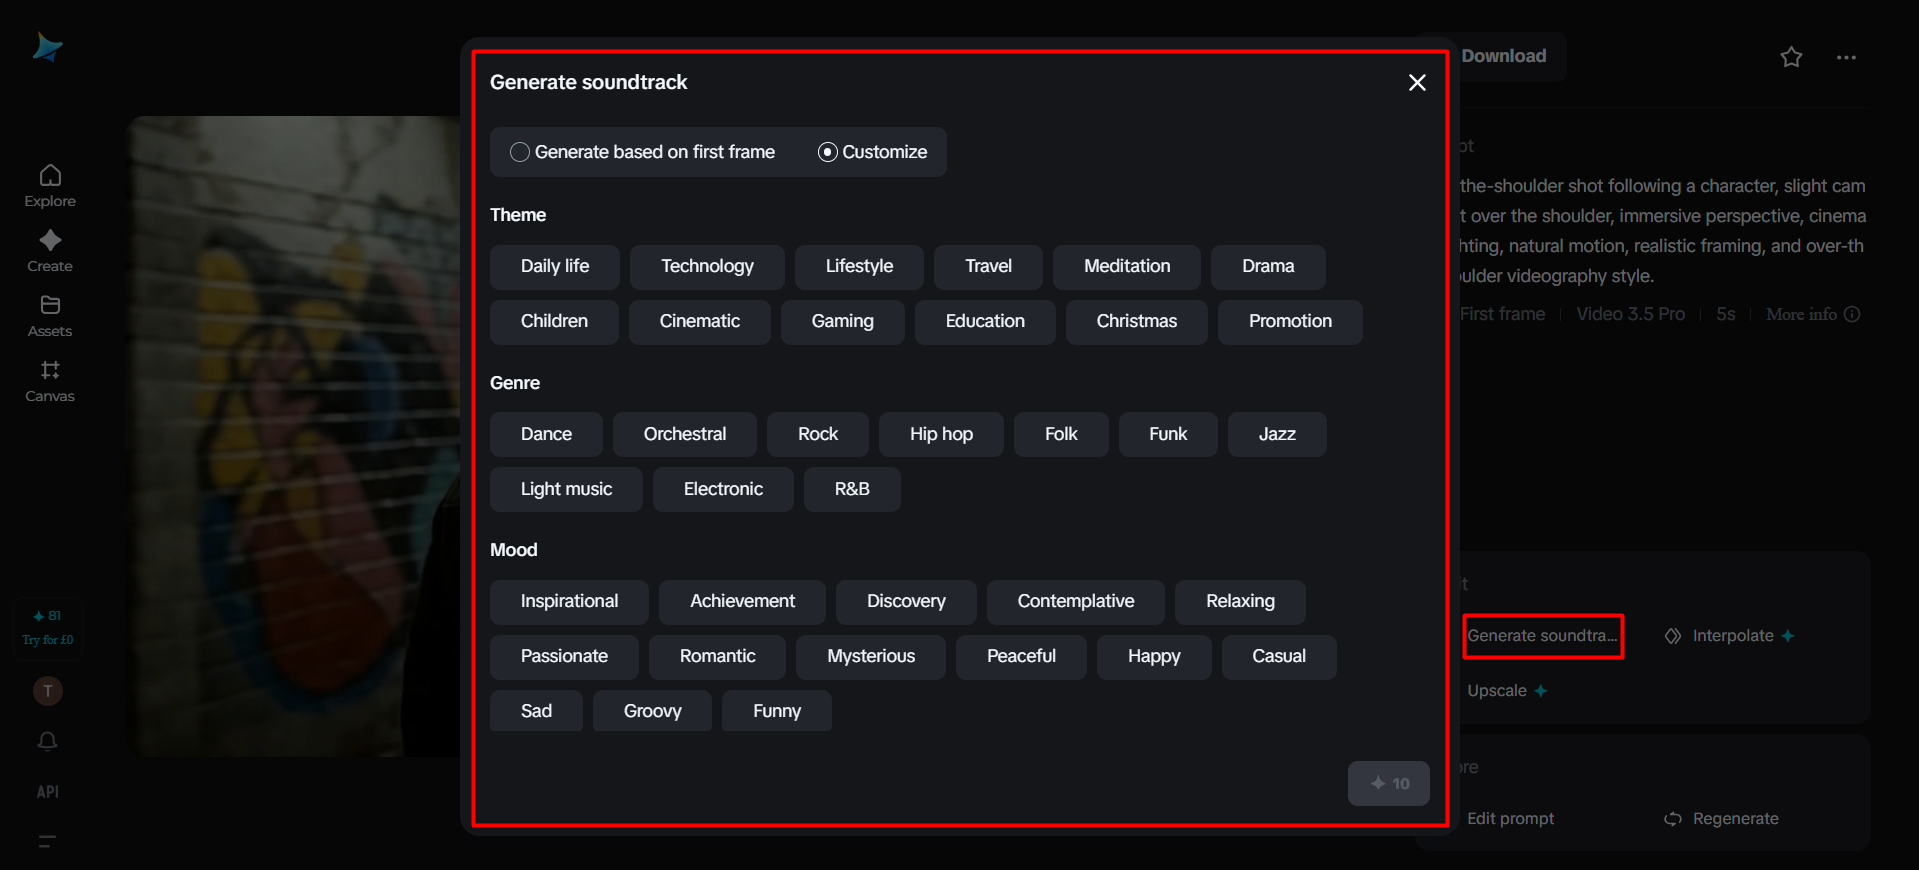Favorite the video with star icon
Screen dimensions: 1919x870
[1791, 57]
